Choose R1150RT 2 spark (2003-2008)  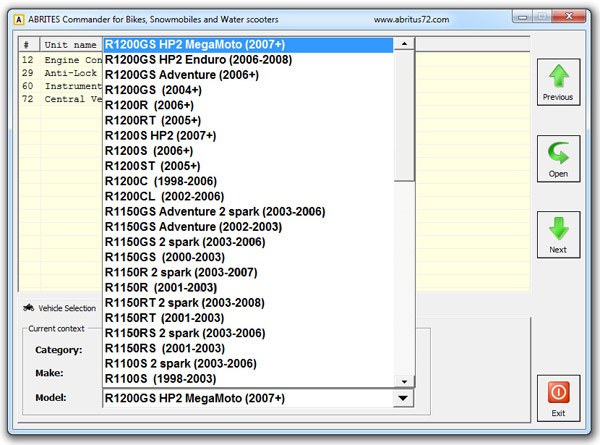185,302
